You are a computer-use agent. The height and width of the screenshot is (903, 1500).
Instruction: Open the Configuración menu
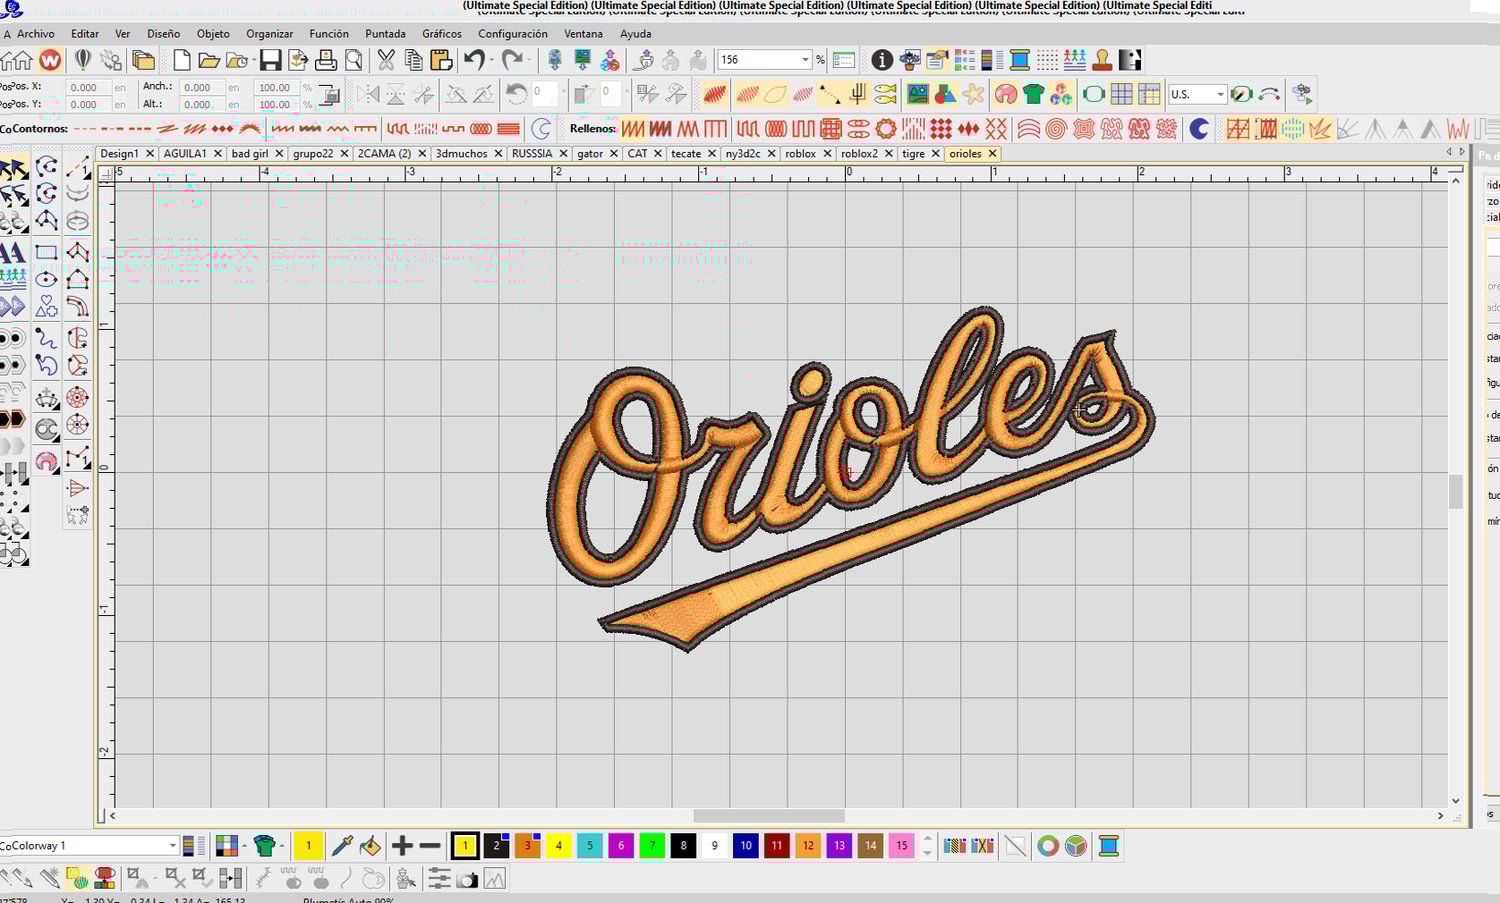(x=513, y=34)
